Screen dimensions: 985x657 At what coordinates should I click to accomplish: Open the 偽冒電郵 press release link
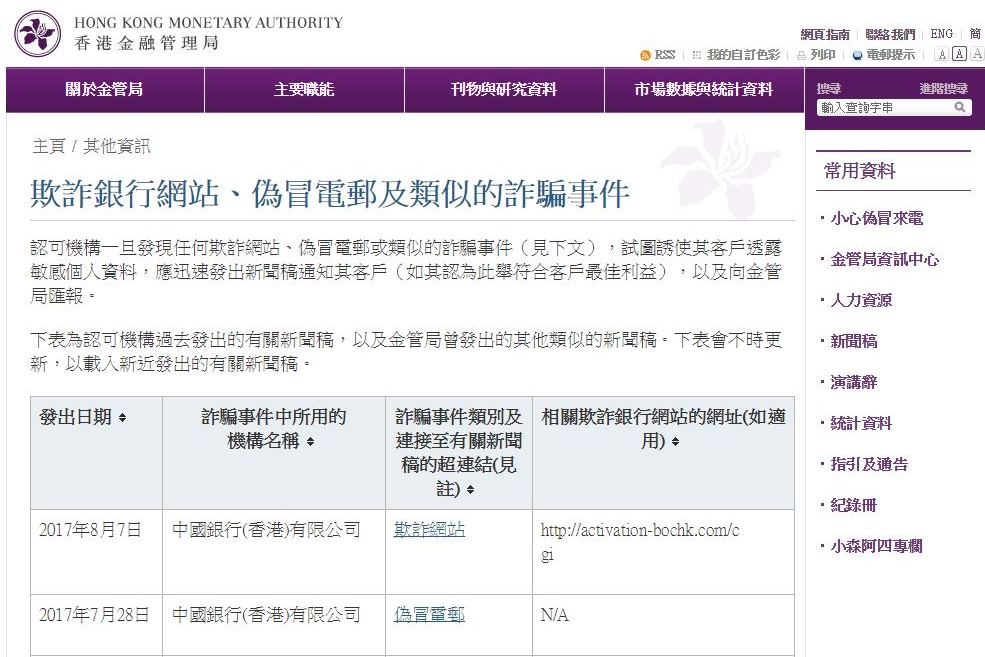[x=429, y=615]
